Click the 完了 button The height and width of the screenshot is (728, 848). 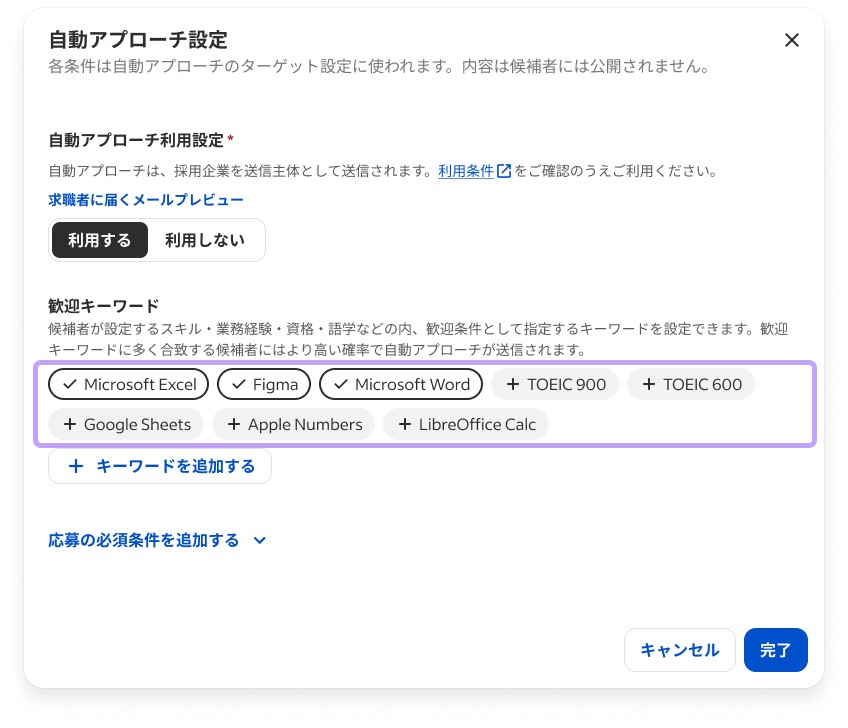tap(776, 650)
